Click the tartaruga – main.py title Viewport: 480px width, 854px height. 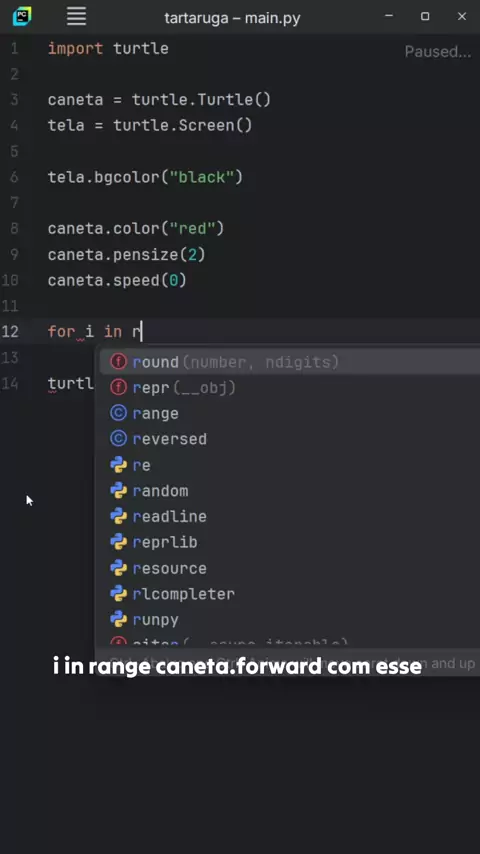[232, 17]
